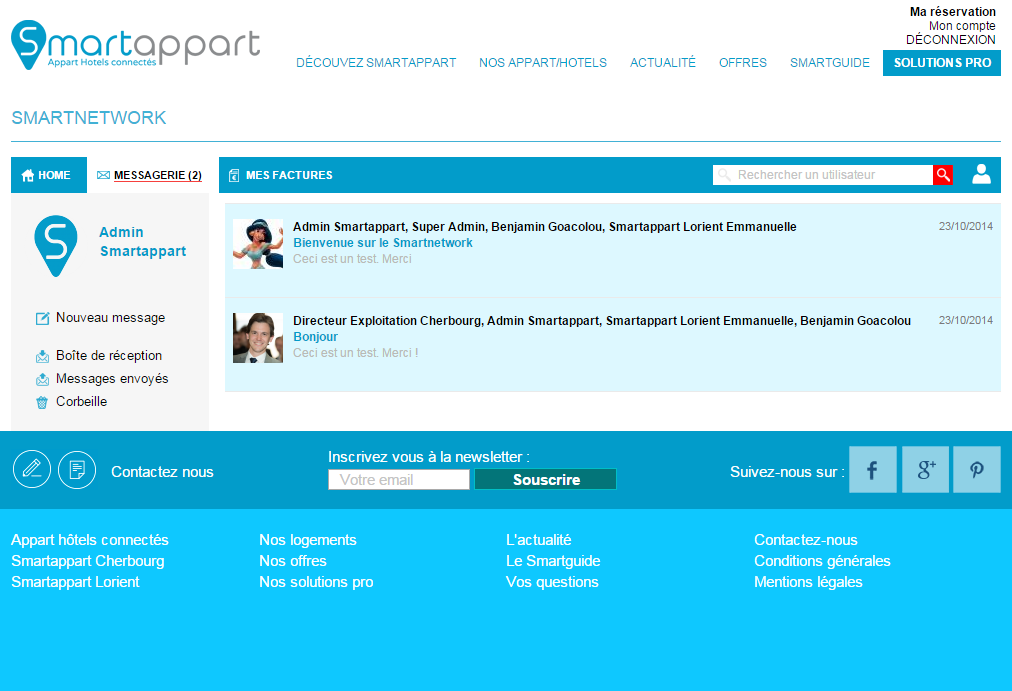The image size is (1012, 691).
Task: Click the DÉCONNEXION link
Action: (950, 40)
